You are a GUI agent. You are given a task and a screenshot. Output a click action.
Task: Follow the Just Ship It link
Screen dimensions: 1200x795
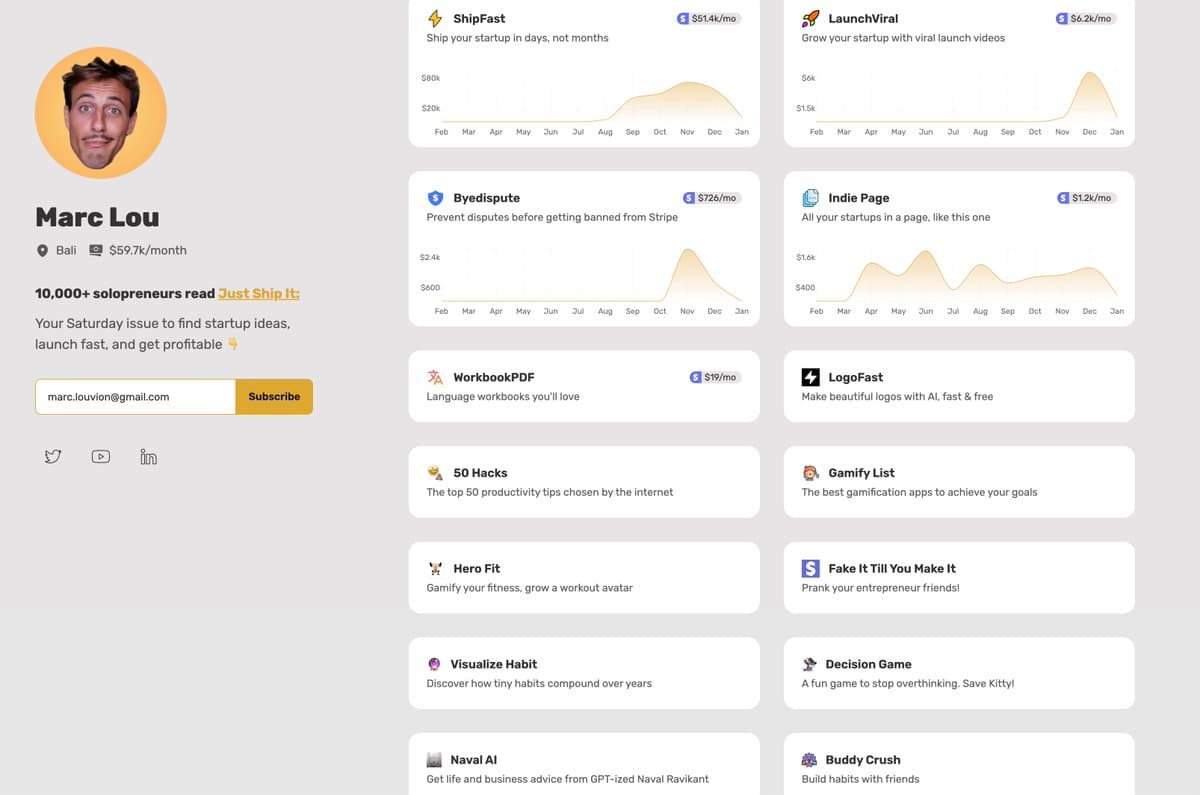click(x=259, y=293)
